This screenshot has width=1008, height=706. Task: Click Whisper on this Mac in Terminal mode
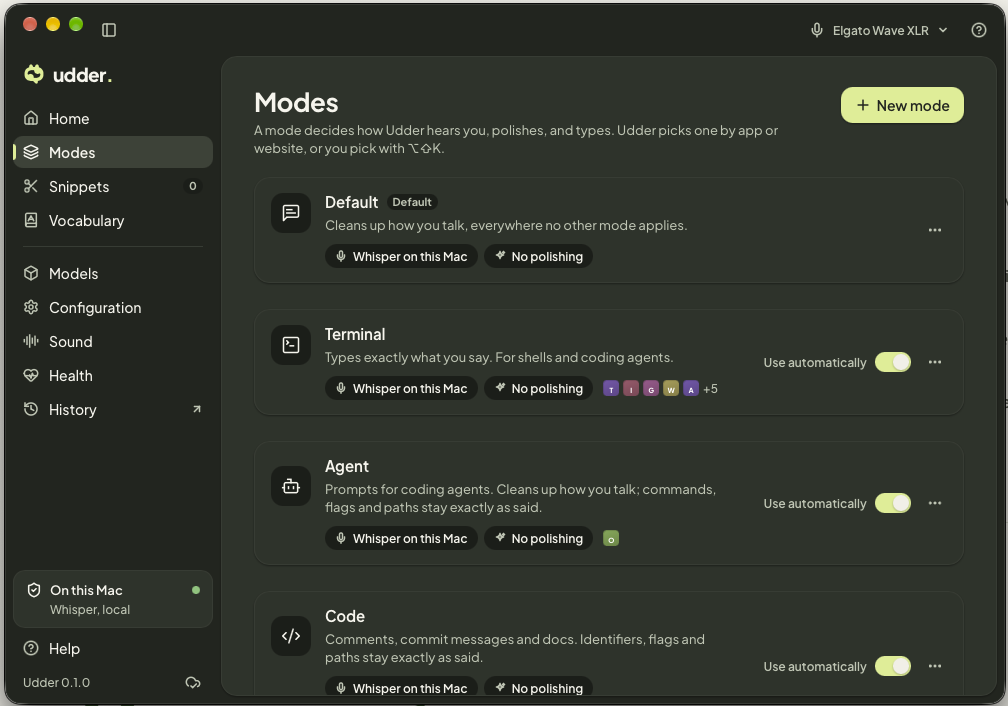tap(401, 388)
